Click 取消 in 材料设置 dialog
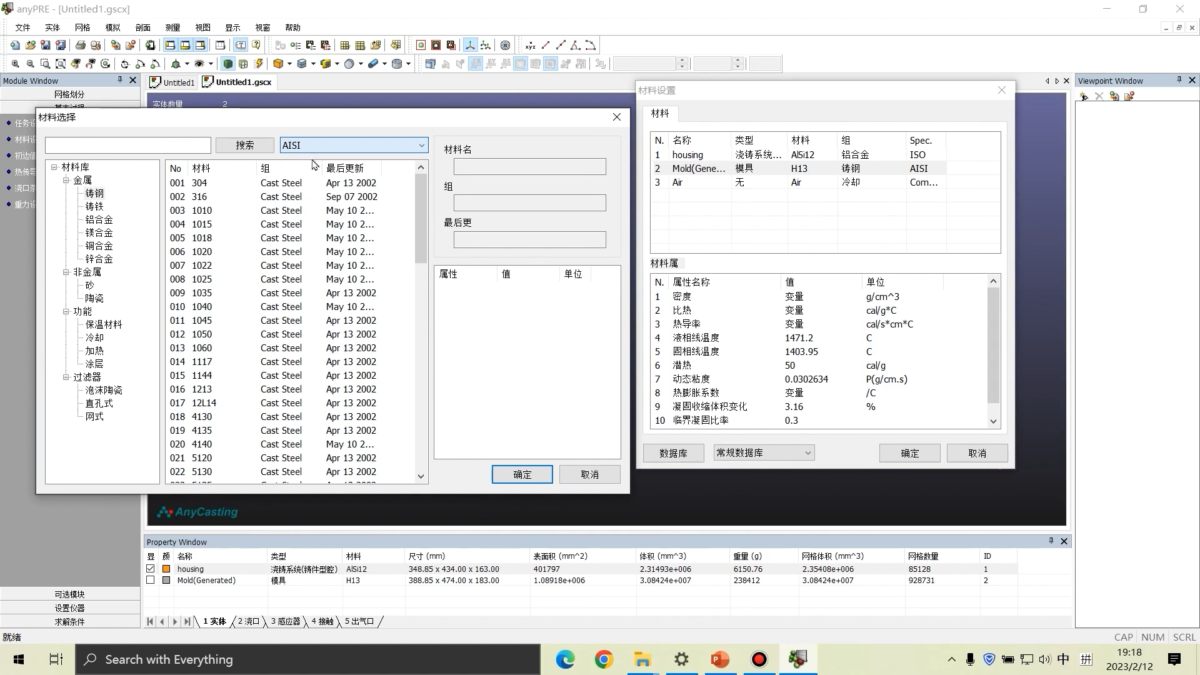This screenshot has height=675, width=1200. point(977,453)
